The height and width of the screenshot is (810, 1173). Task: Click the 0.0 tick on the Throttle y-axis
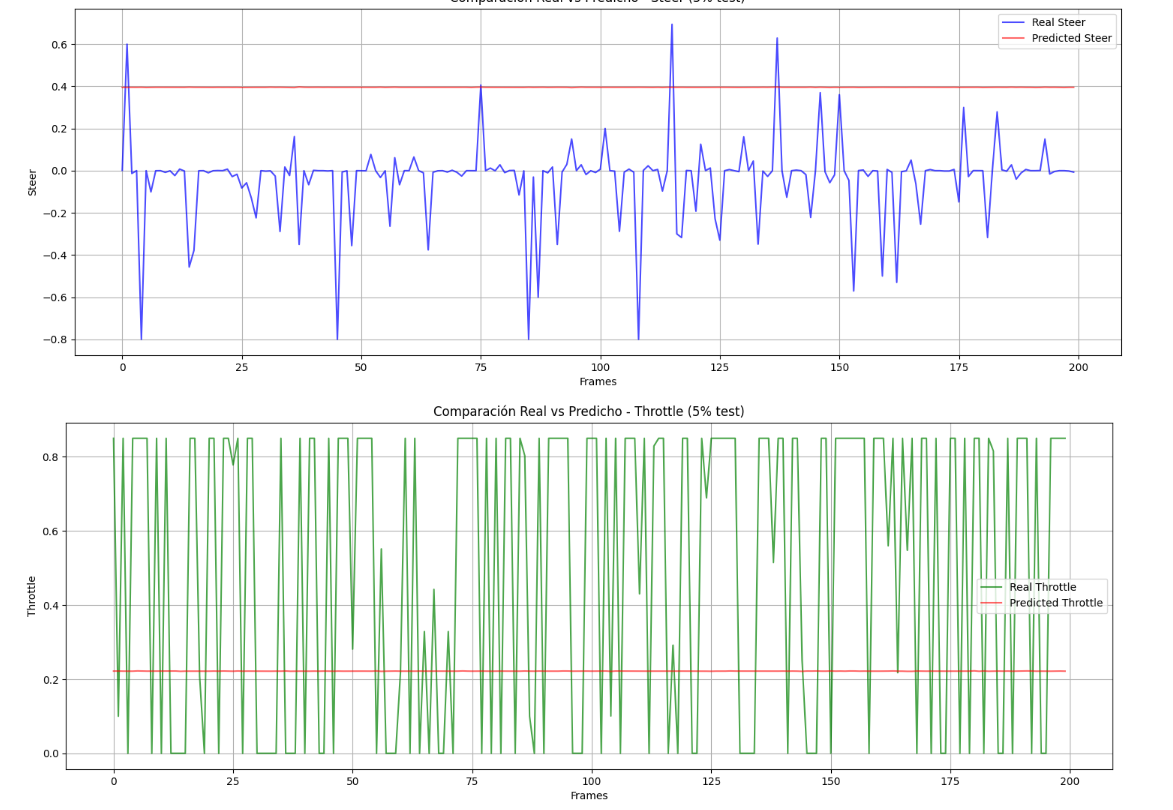[x=51, y=754]
